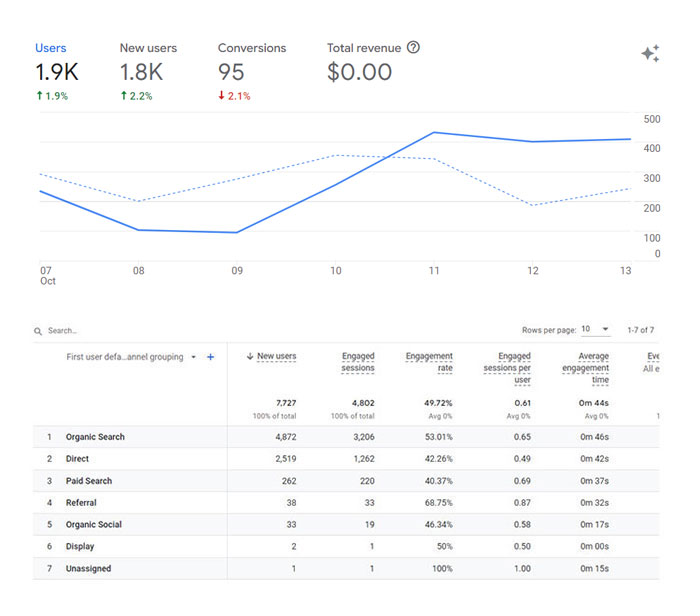Sort by Engaged sessions column header
Screen dimensions: 700x616
(358, 362)
